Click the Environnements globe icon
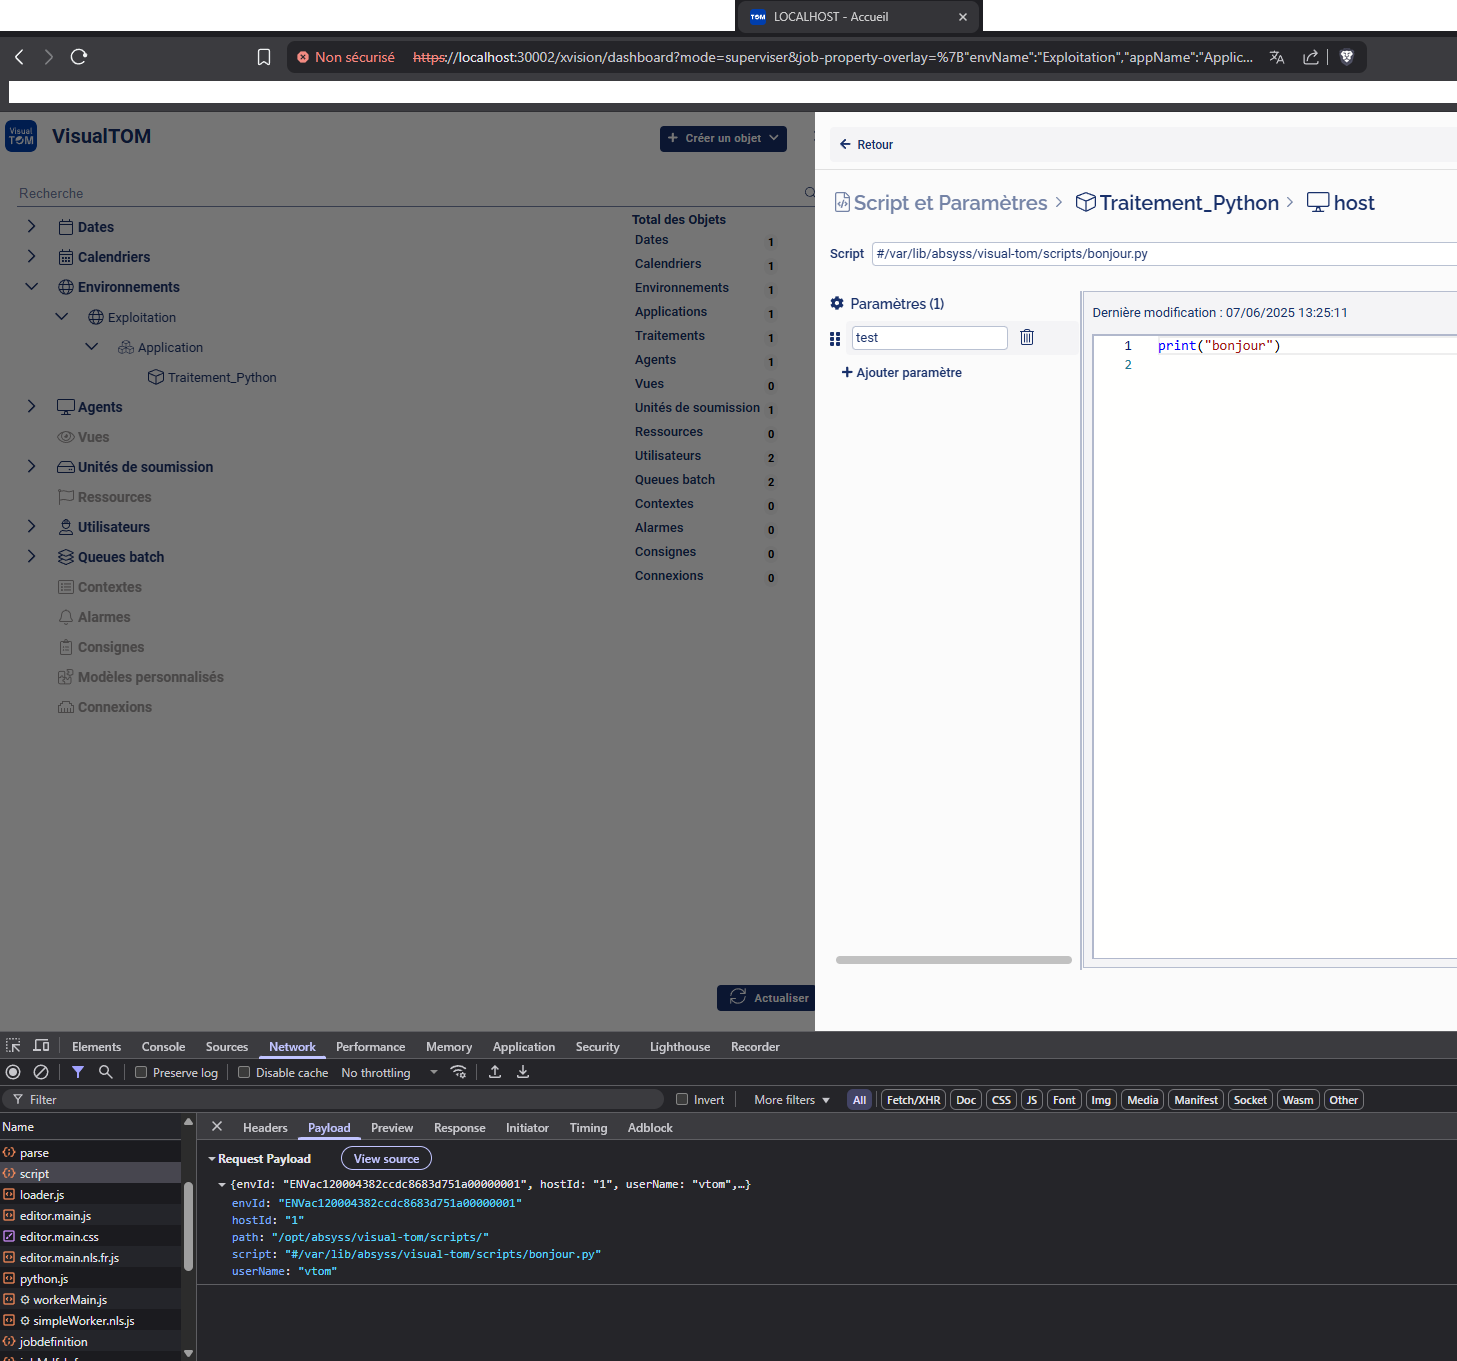 pyautogui.click(x=66, y=287)
